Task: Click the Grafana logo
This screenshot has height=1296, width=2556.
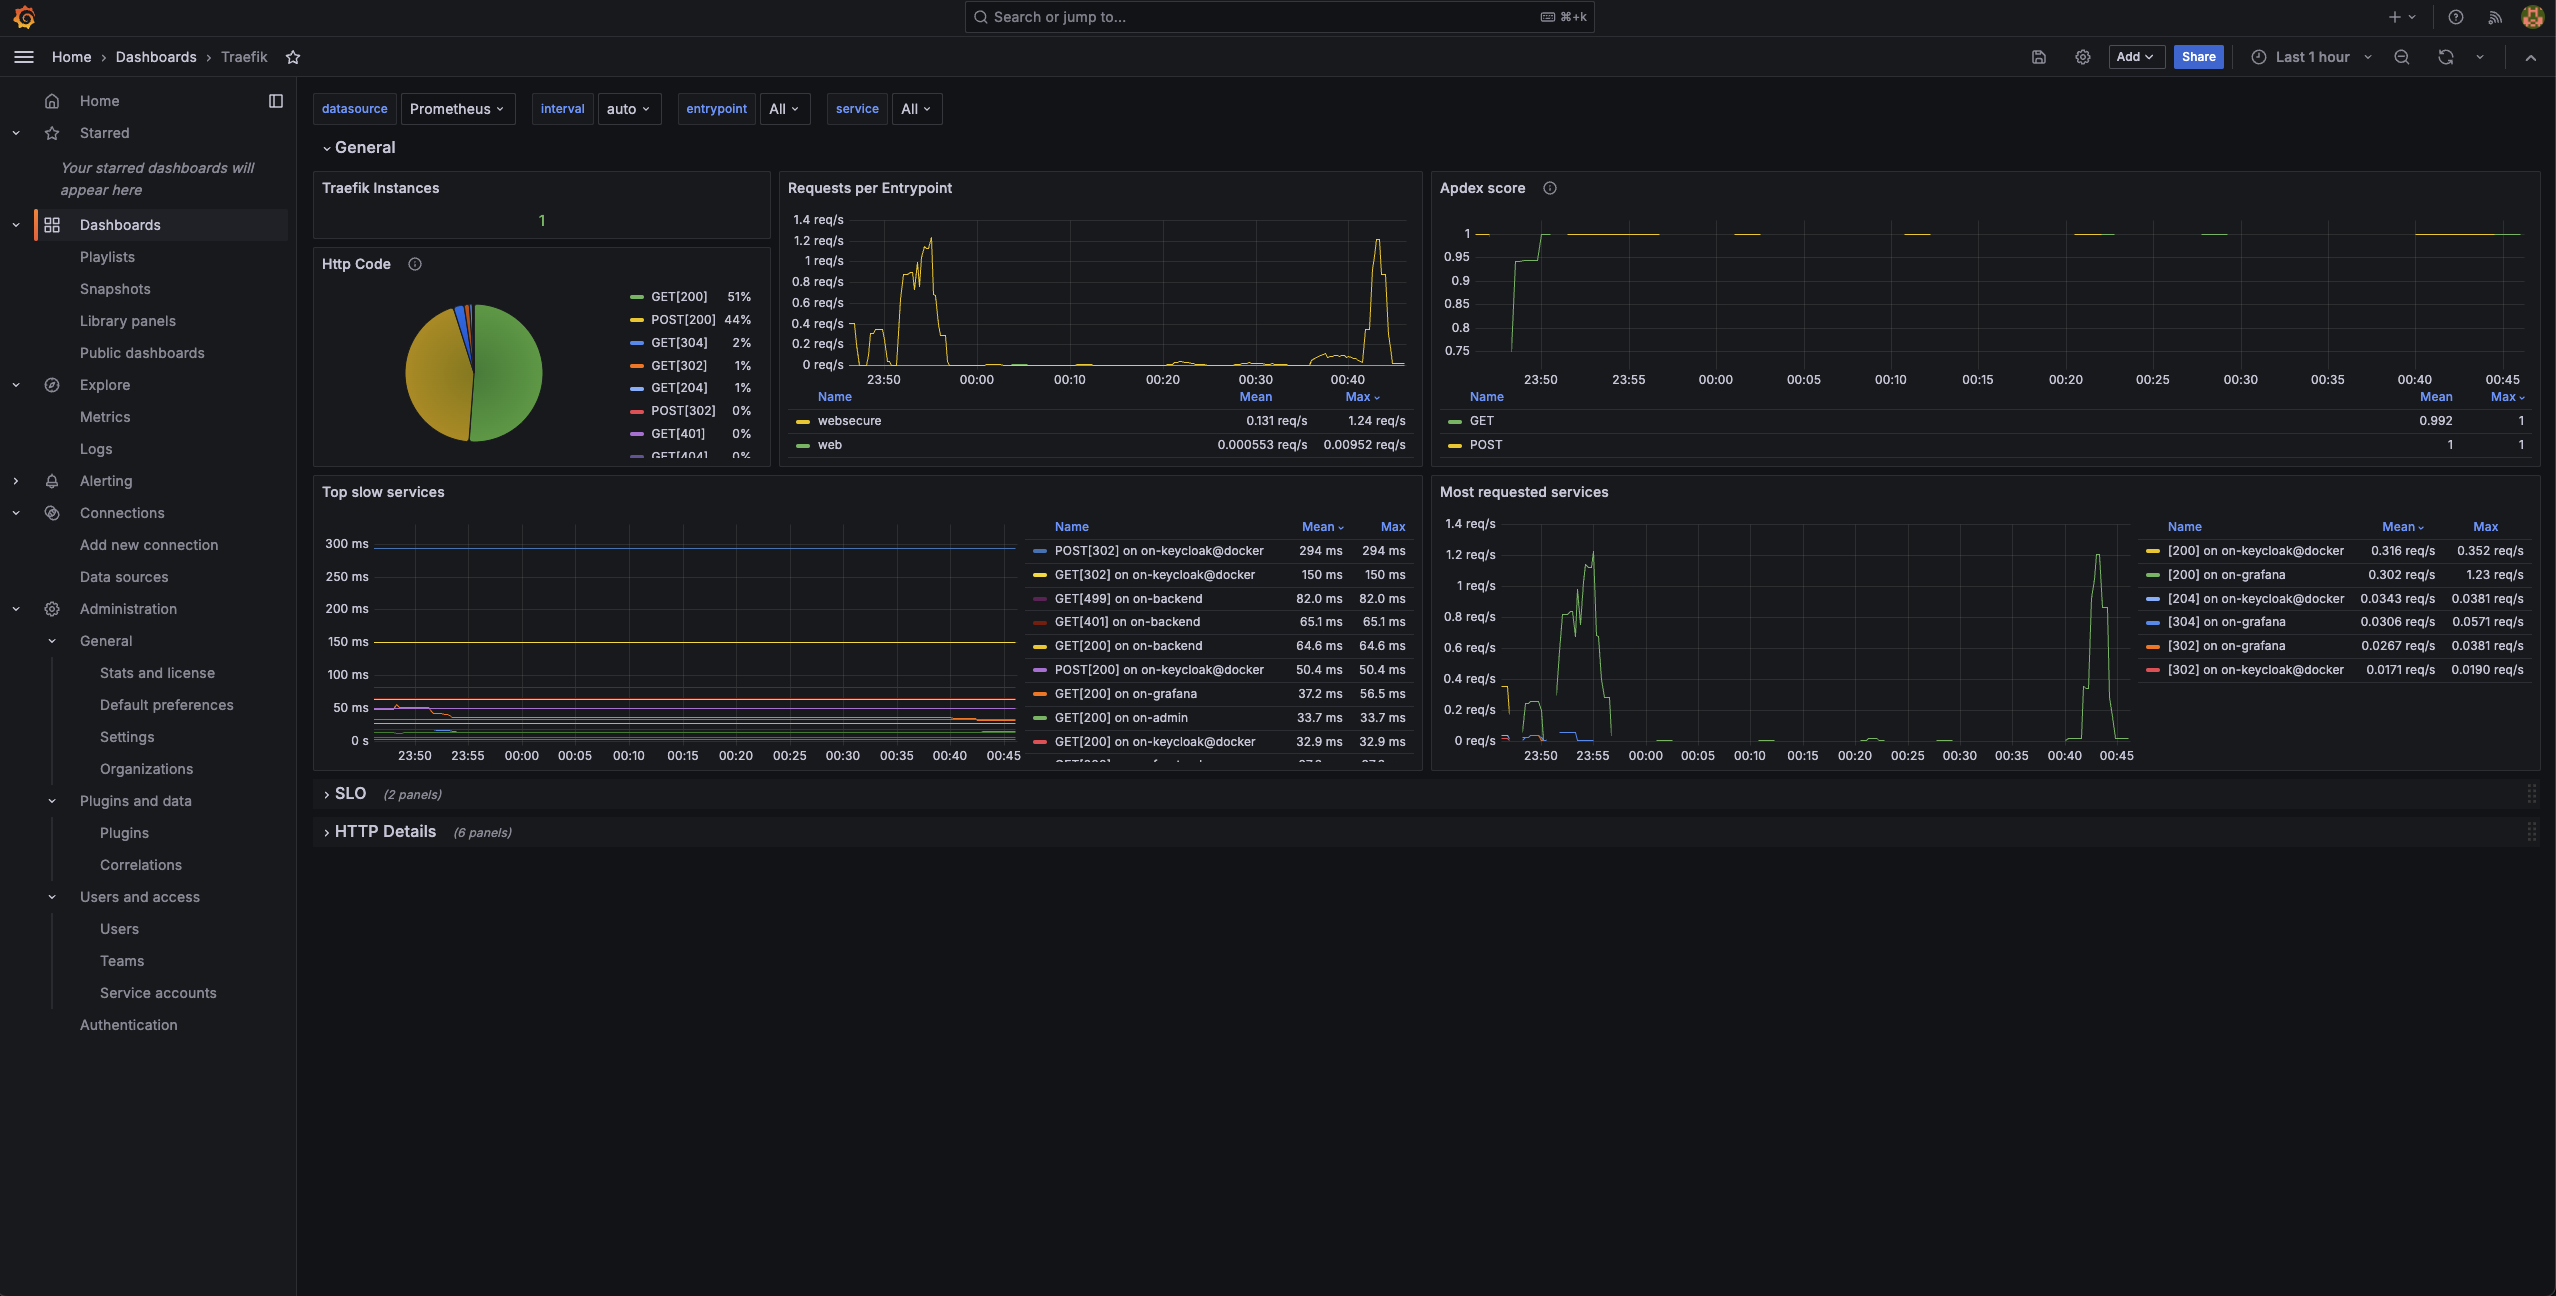Action: (x=25, y=17)
